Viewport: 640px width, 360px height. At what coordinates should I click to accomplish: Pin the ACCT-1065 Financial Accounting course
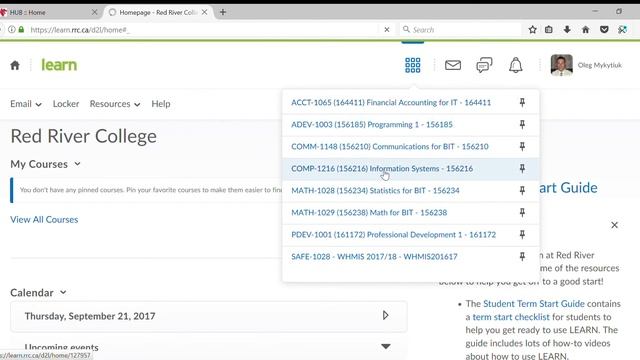pos(522,102)
